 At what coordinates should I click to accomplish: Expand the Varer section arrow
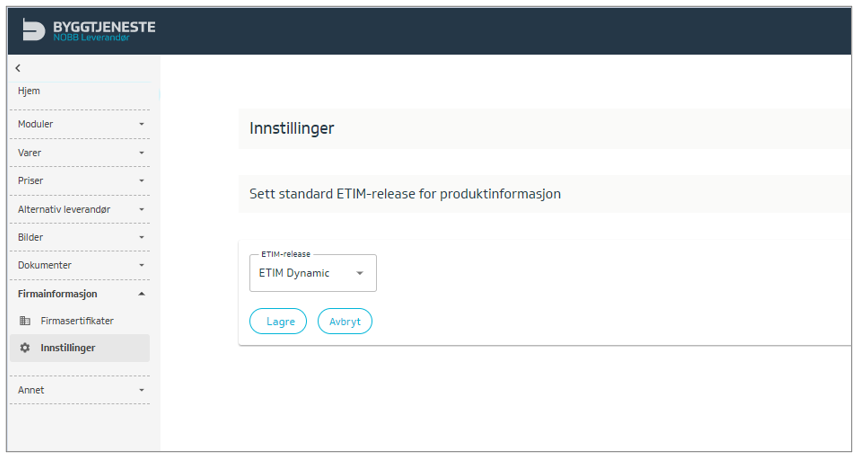(141, 153)
